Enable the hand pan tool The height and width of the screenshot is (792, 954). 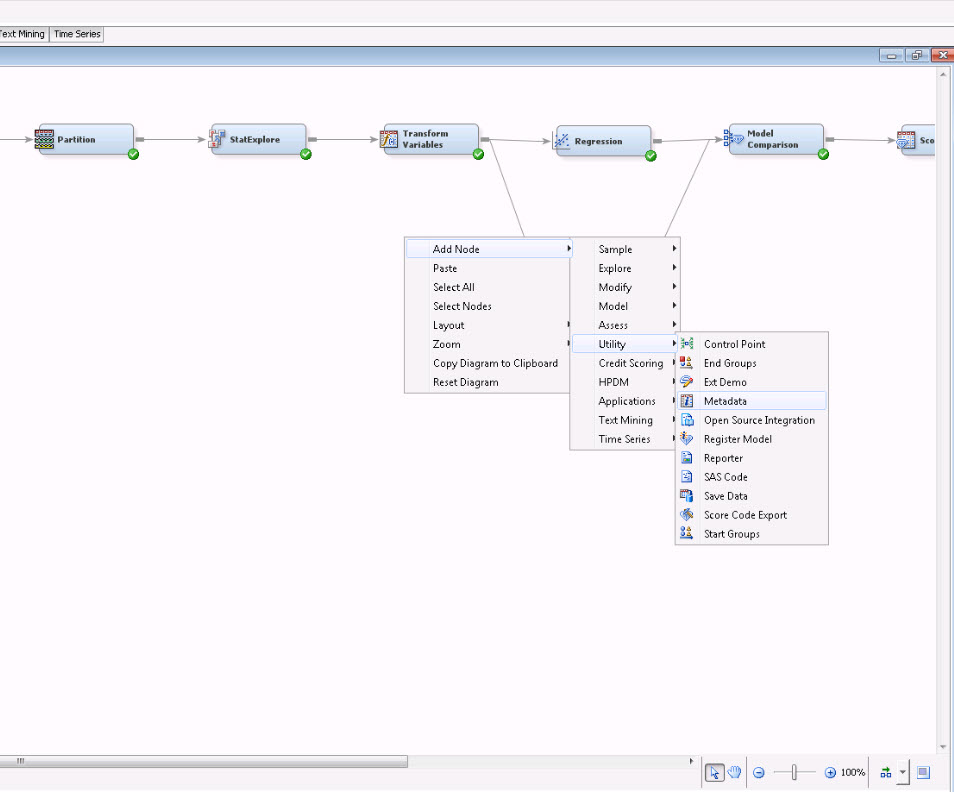click(x=734, y=772)
